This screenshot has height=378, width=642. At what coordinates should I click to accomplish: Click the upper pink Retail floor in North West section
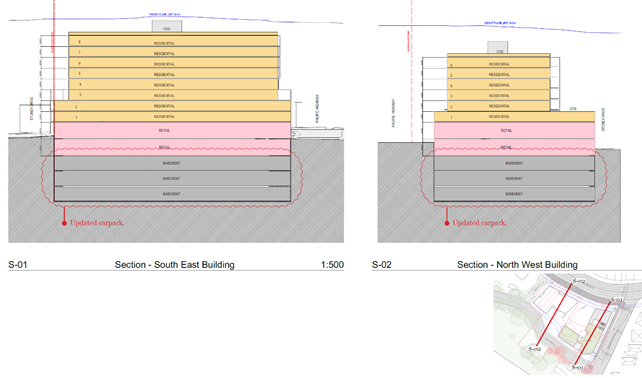(514, 130)
